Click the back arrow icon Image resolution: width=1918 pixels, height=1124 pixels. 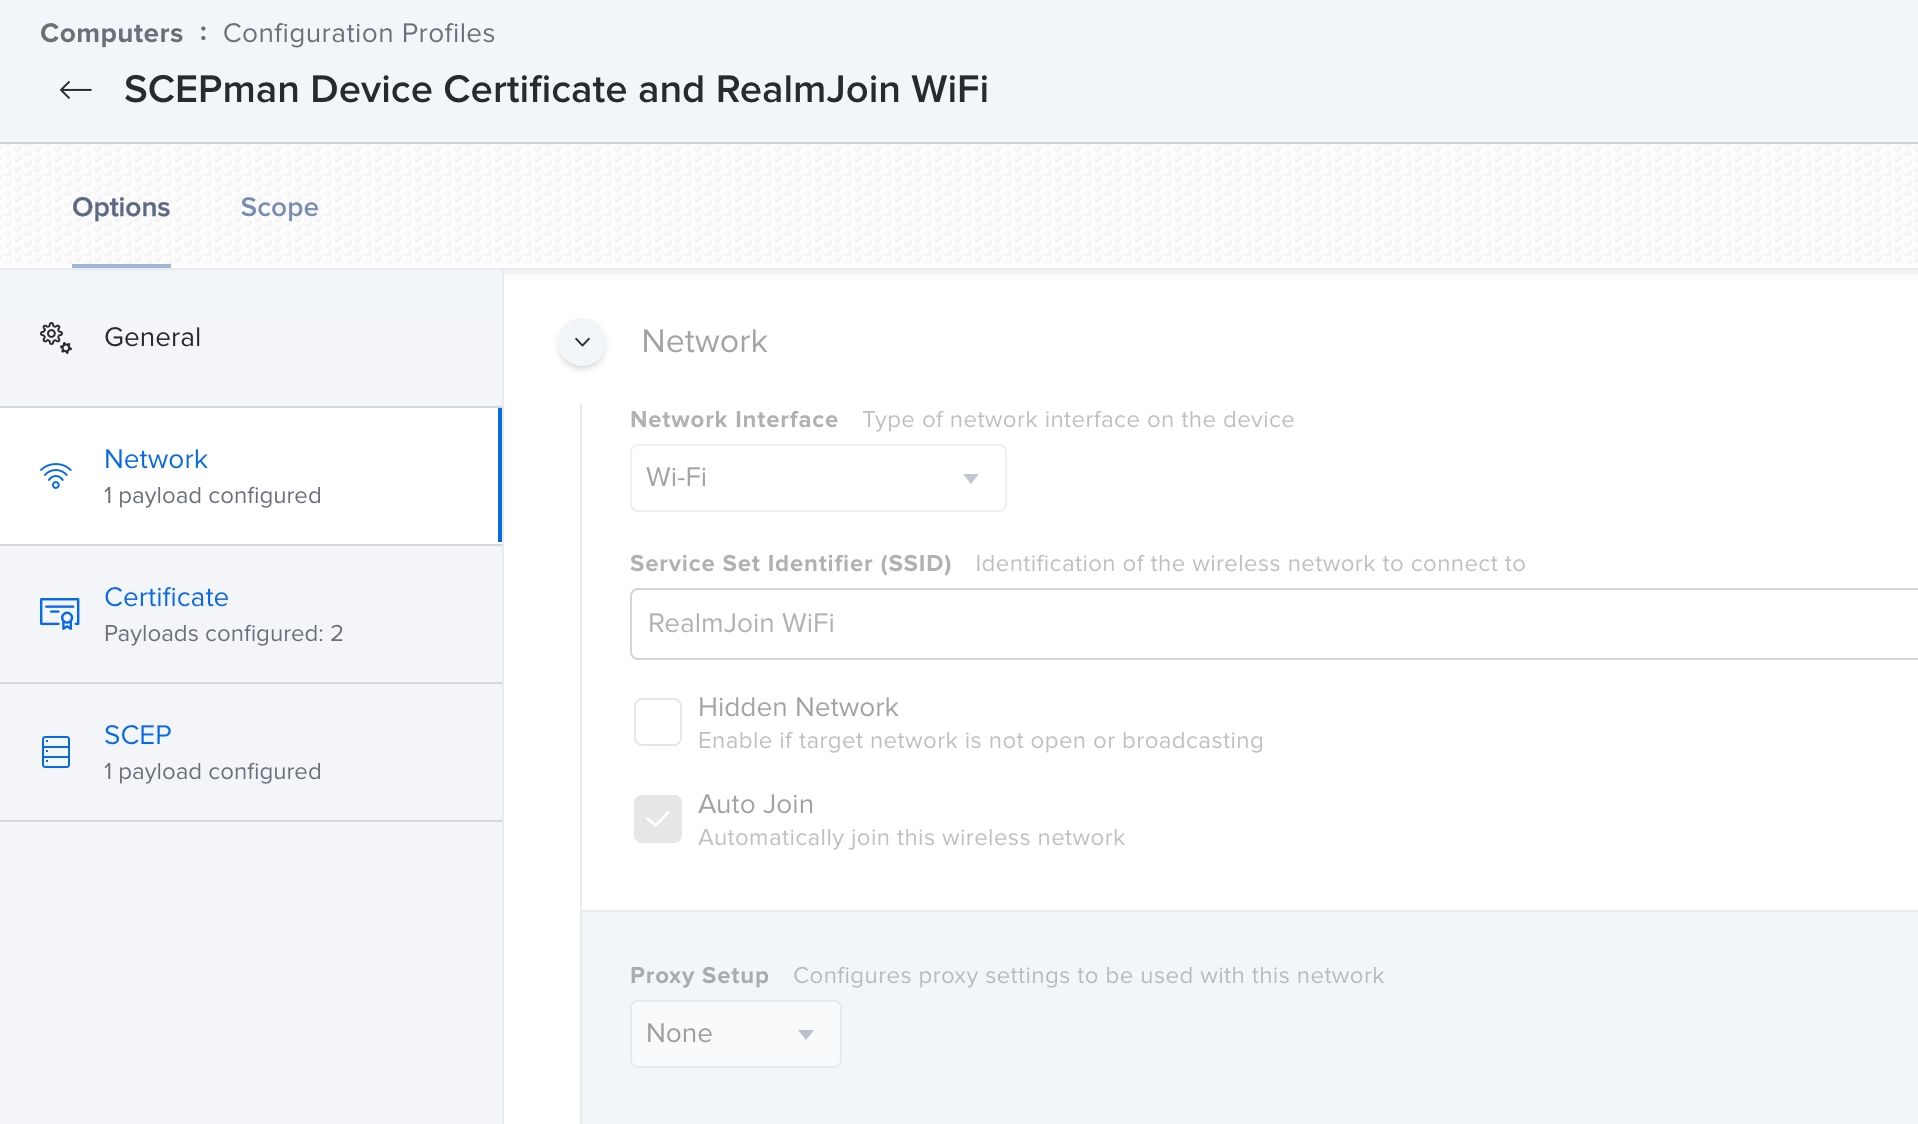coord(75,90)
